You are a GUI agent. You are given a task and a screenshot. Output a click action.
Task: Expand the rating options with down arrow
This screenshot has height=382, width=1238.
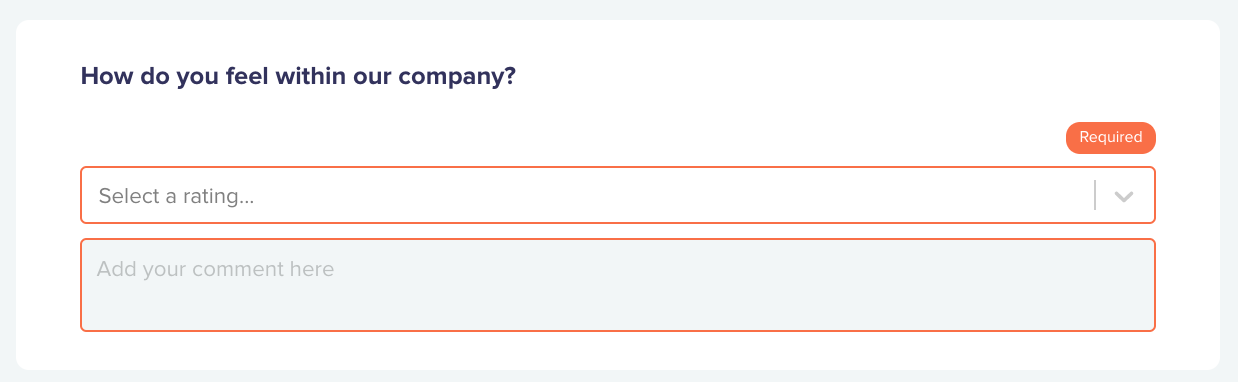(1124, 196)
